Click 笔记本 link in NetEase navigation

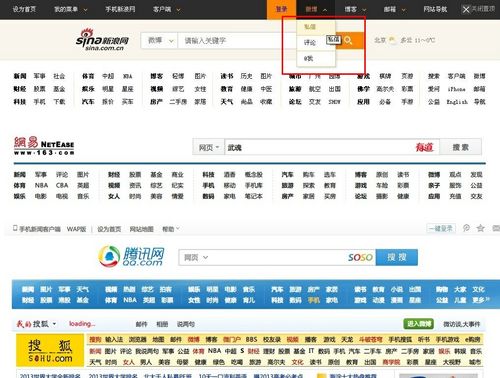pyautogui.click(x=254, y=196)
